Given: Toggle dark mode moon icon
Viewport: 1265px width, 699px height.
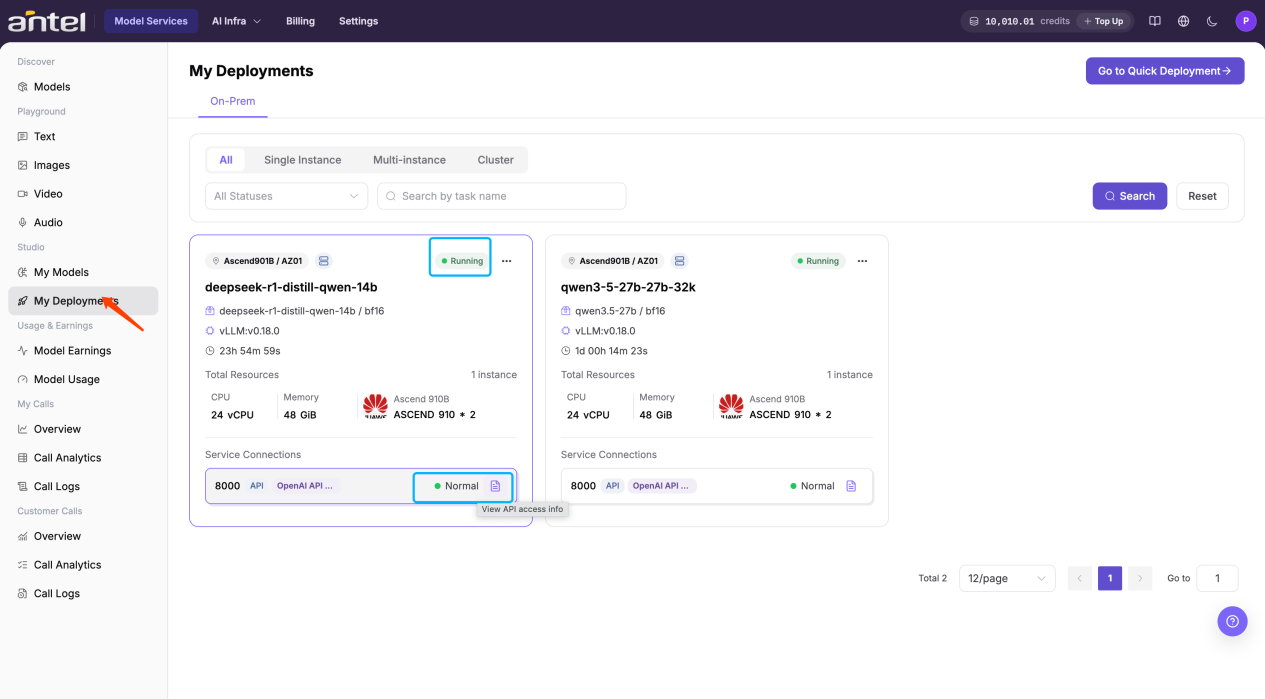Looking at the screenshot, I should tap(1212, 21).
